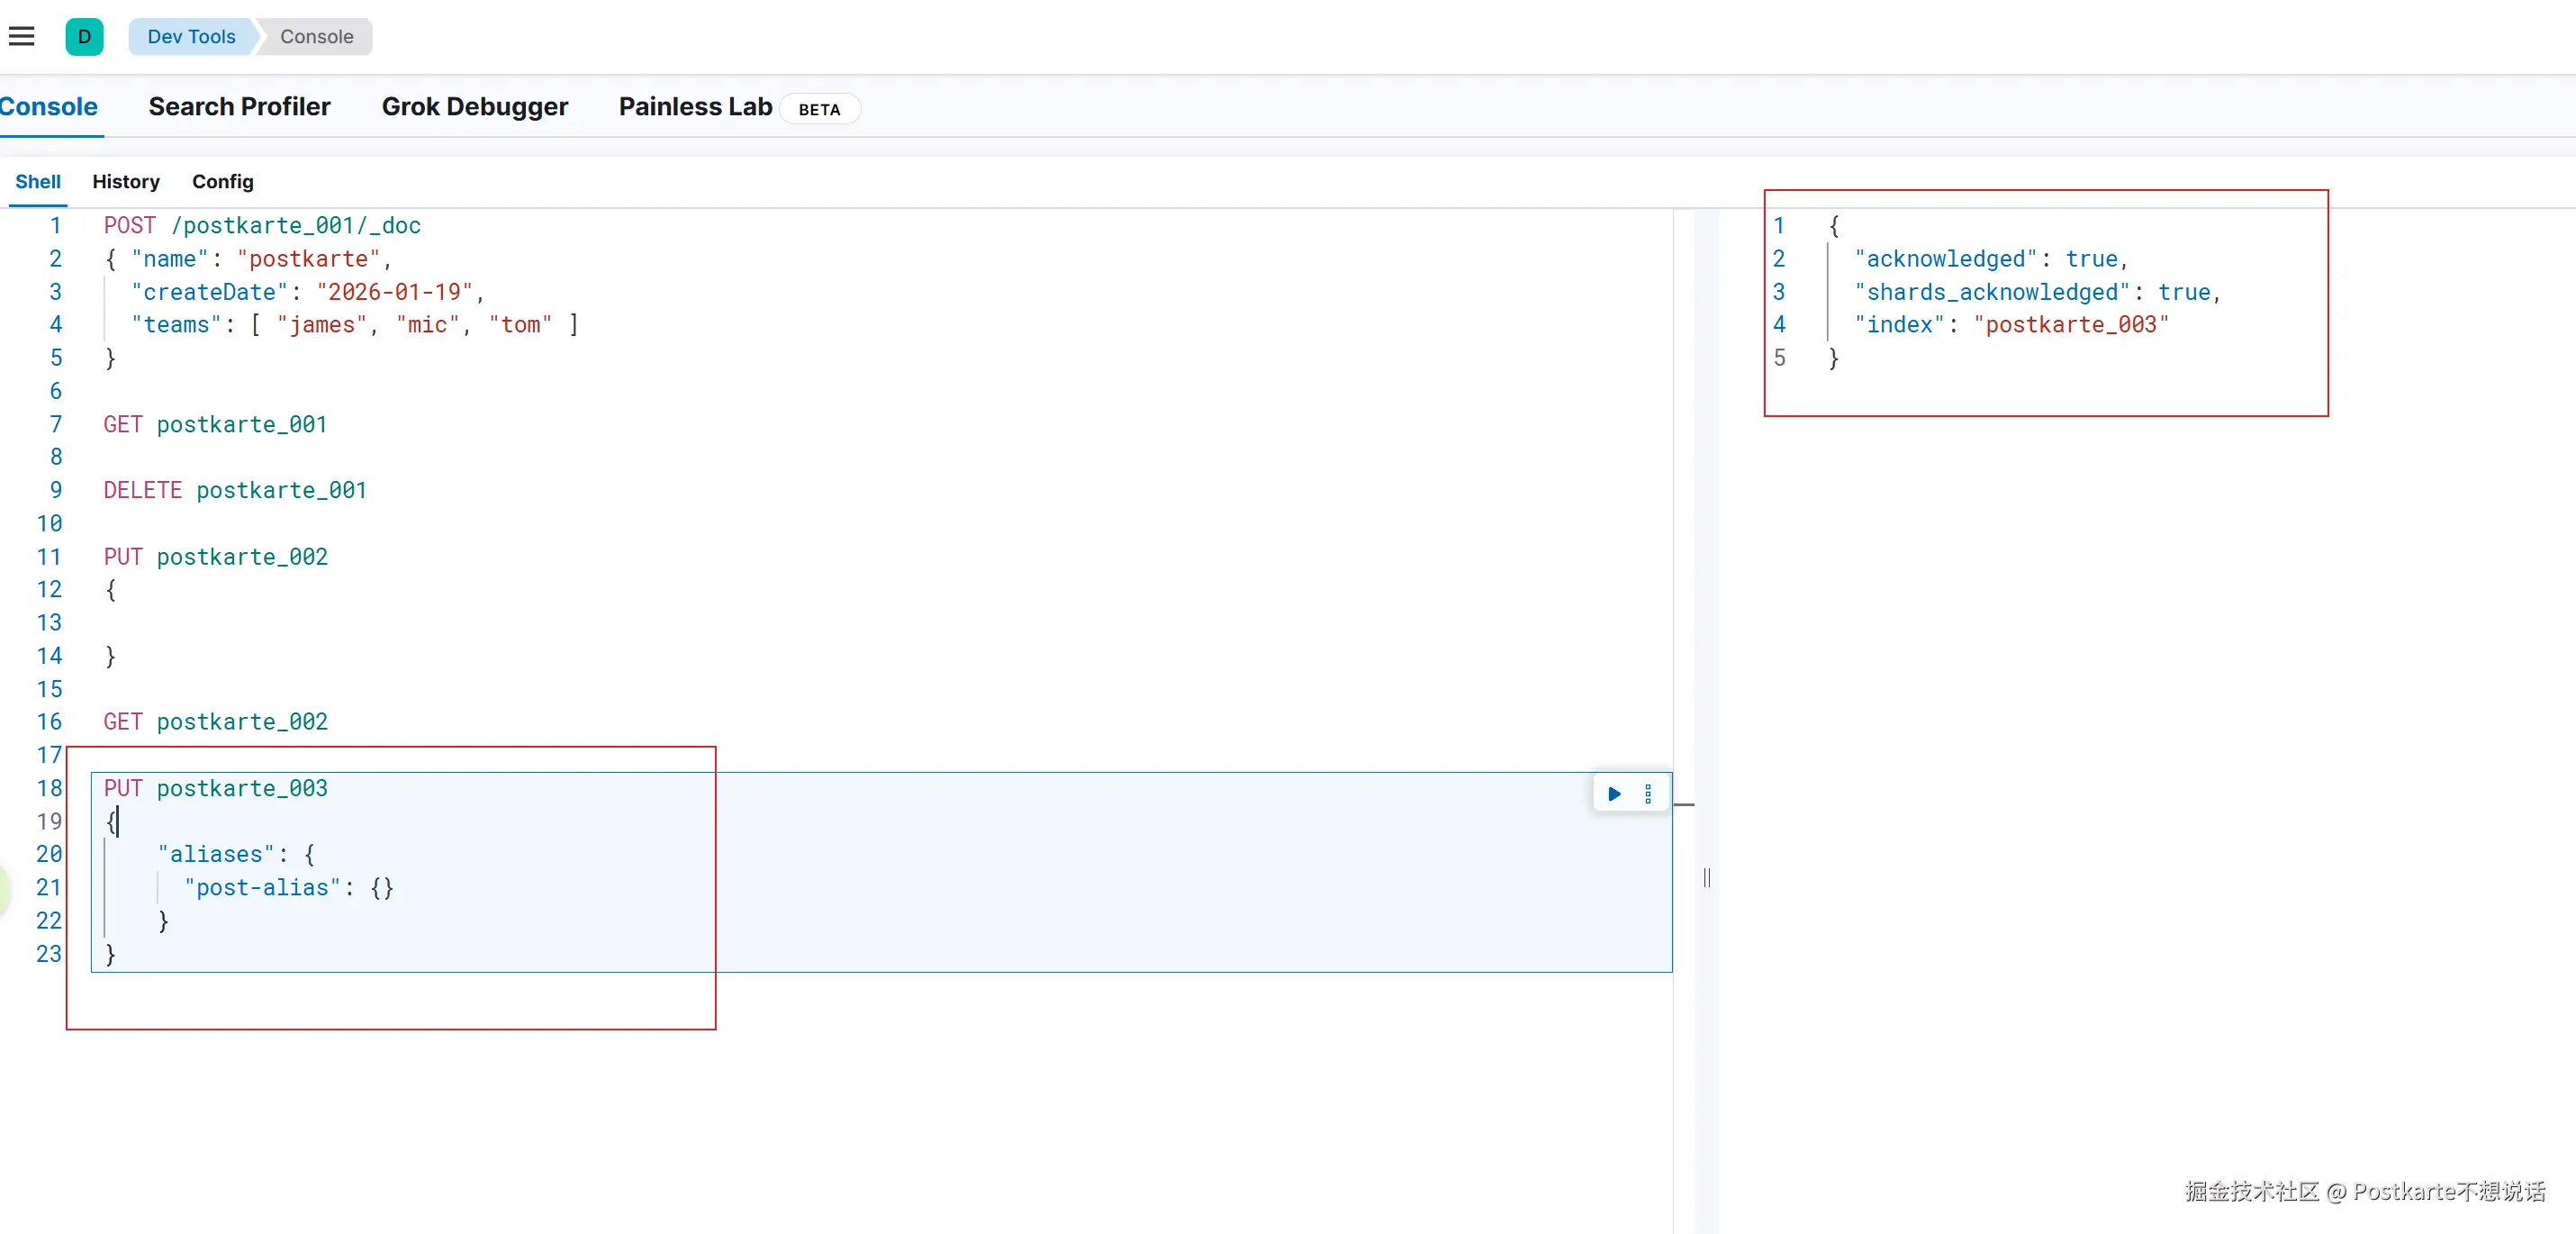Image resolution: width=2576 pixels, height=1234 pixels.
Task: Open the Painless Lab tab
Action: coord(695,107)
